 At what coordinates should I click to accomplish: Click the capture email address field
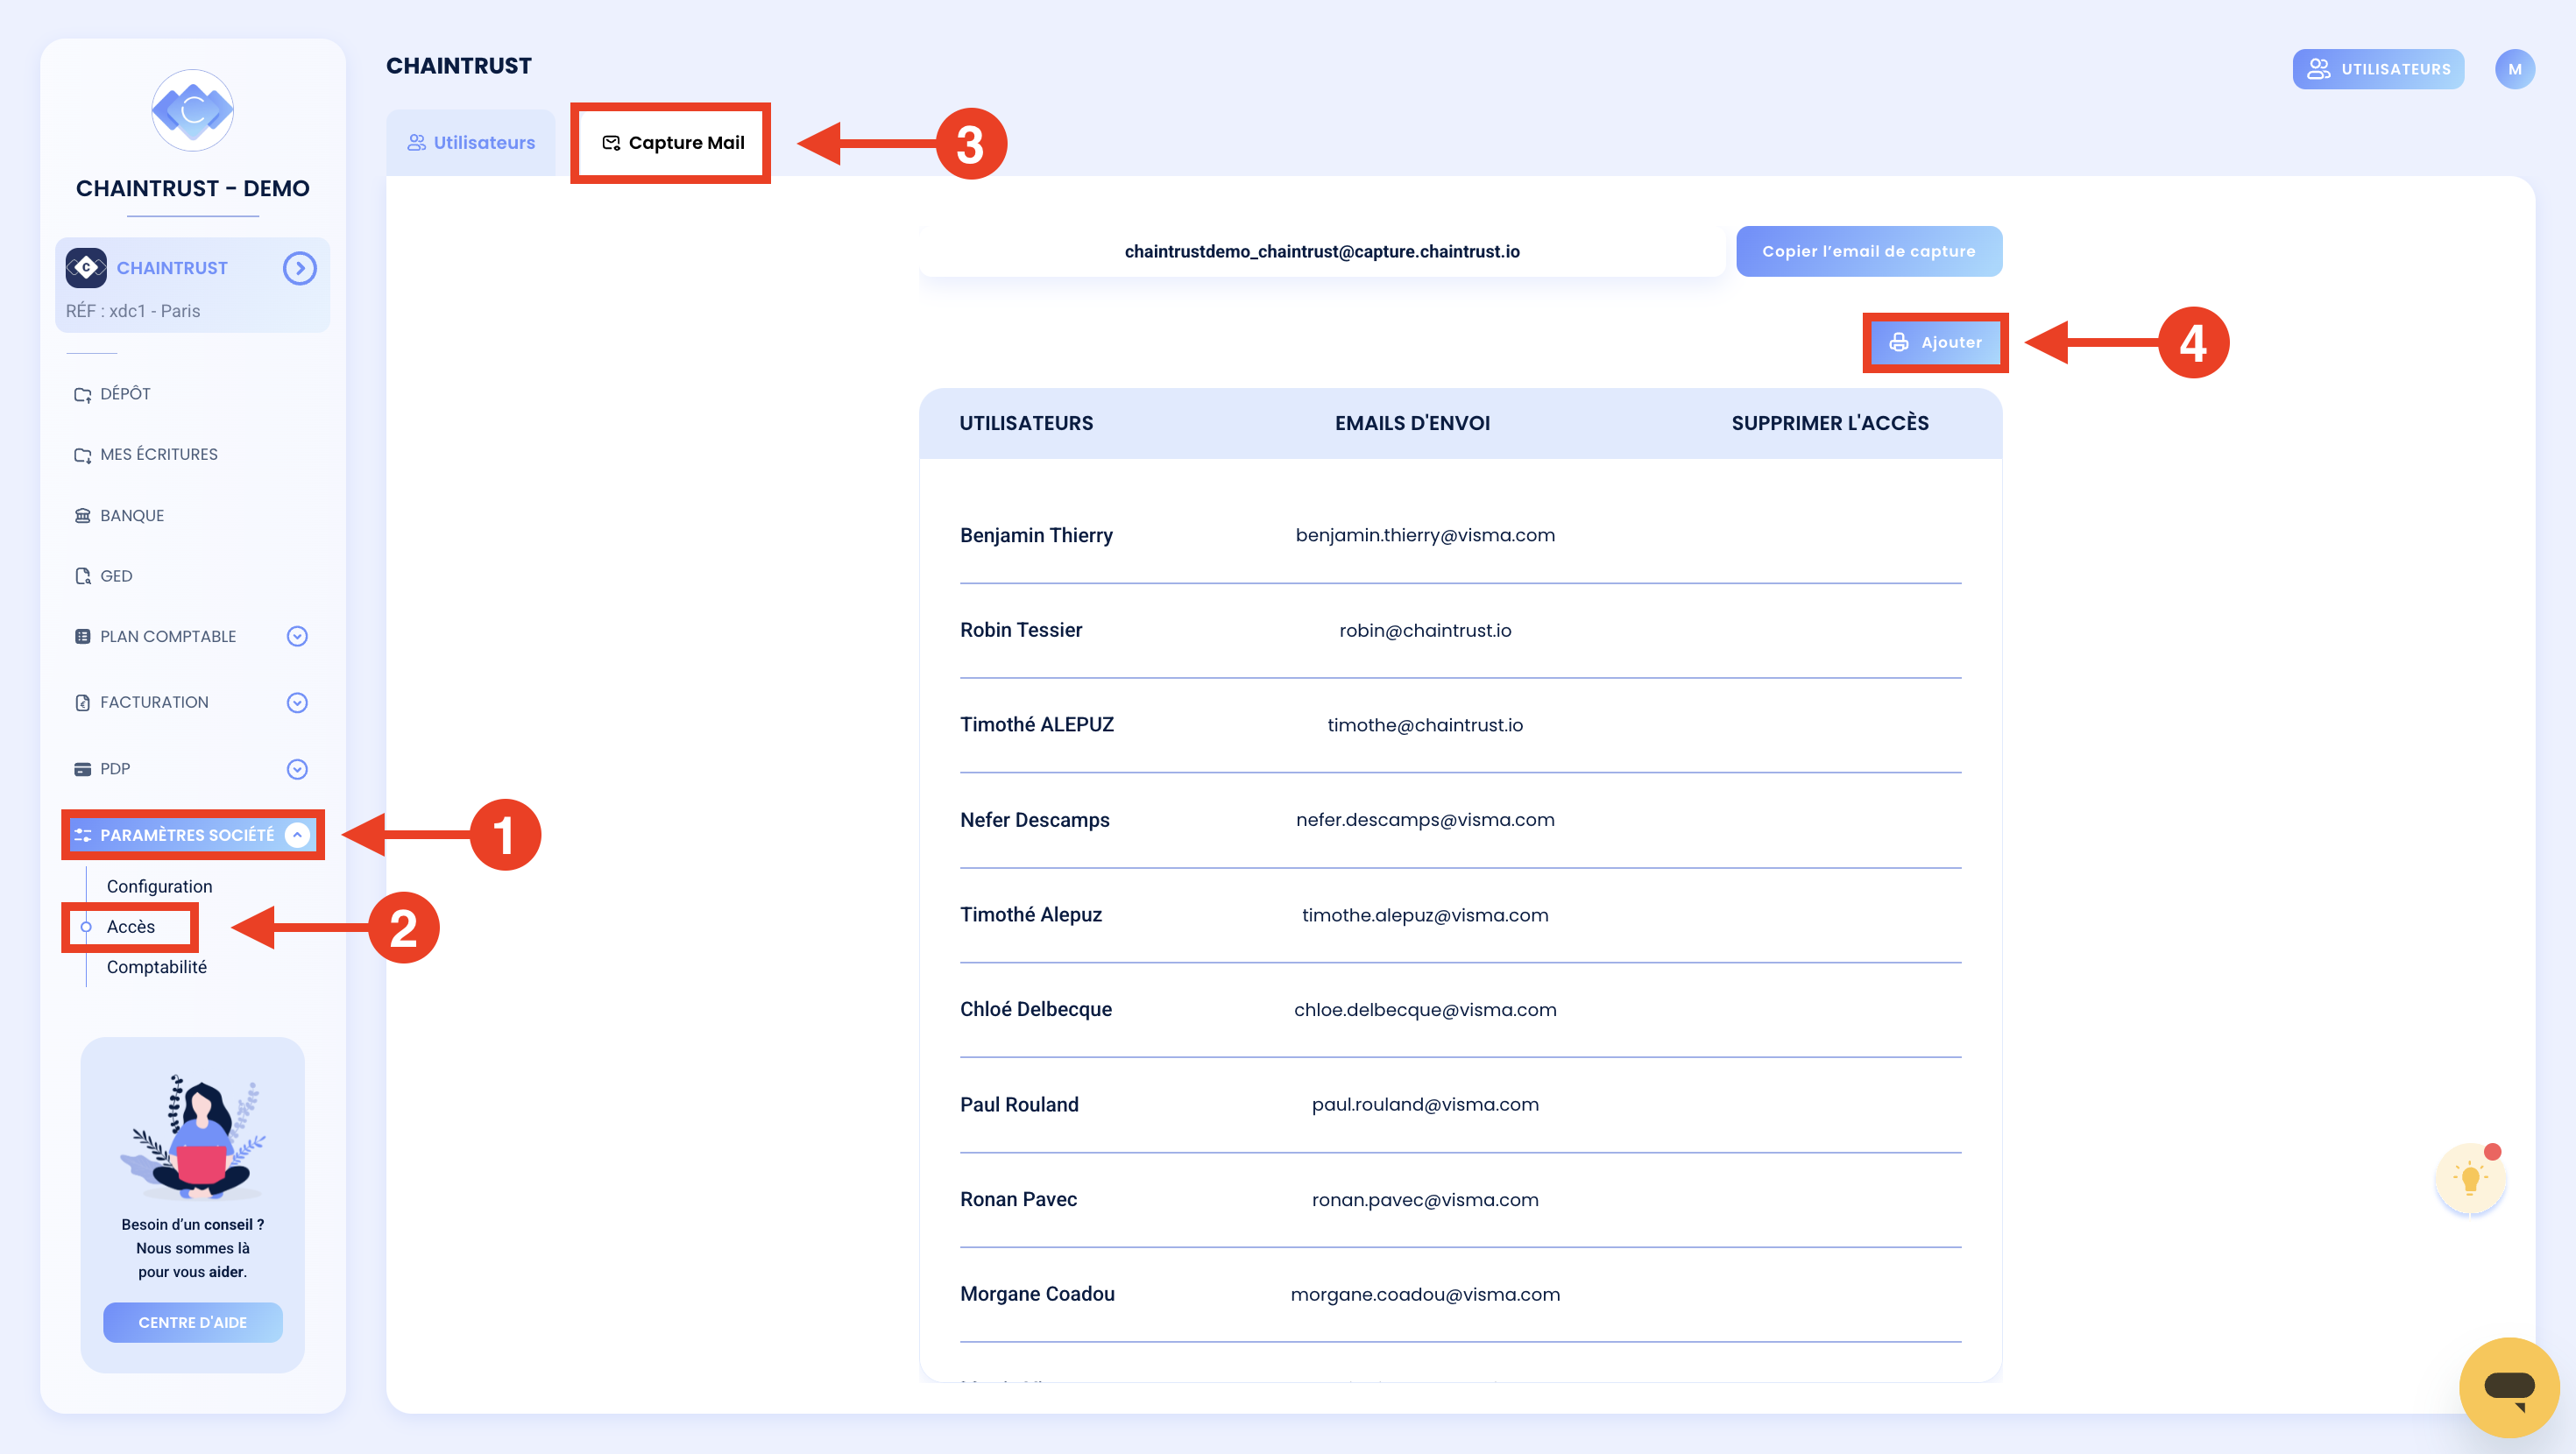coord(1322,251)
